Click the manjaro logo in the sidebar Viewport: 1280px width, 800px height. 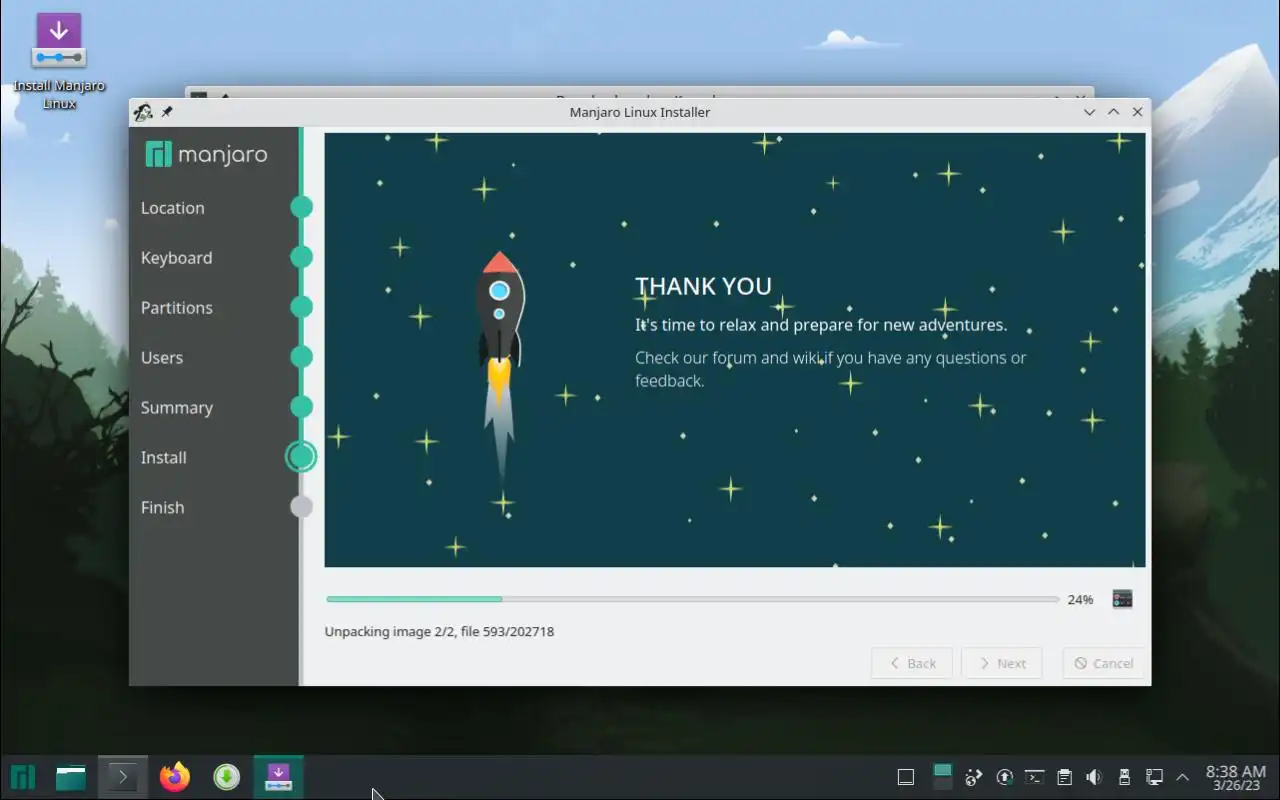pos(206,155)
